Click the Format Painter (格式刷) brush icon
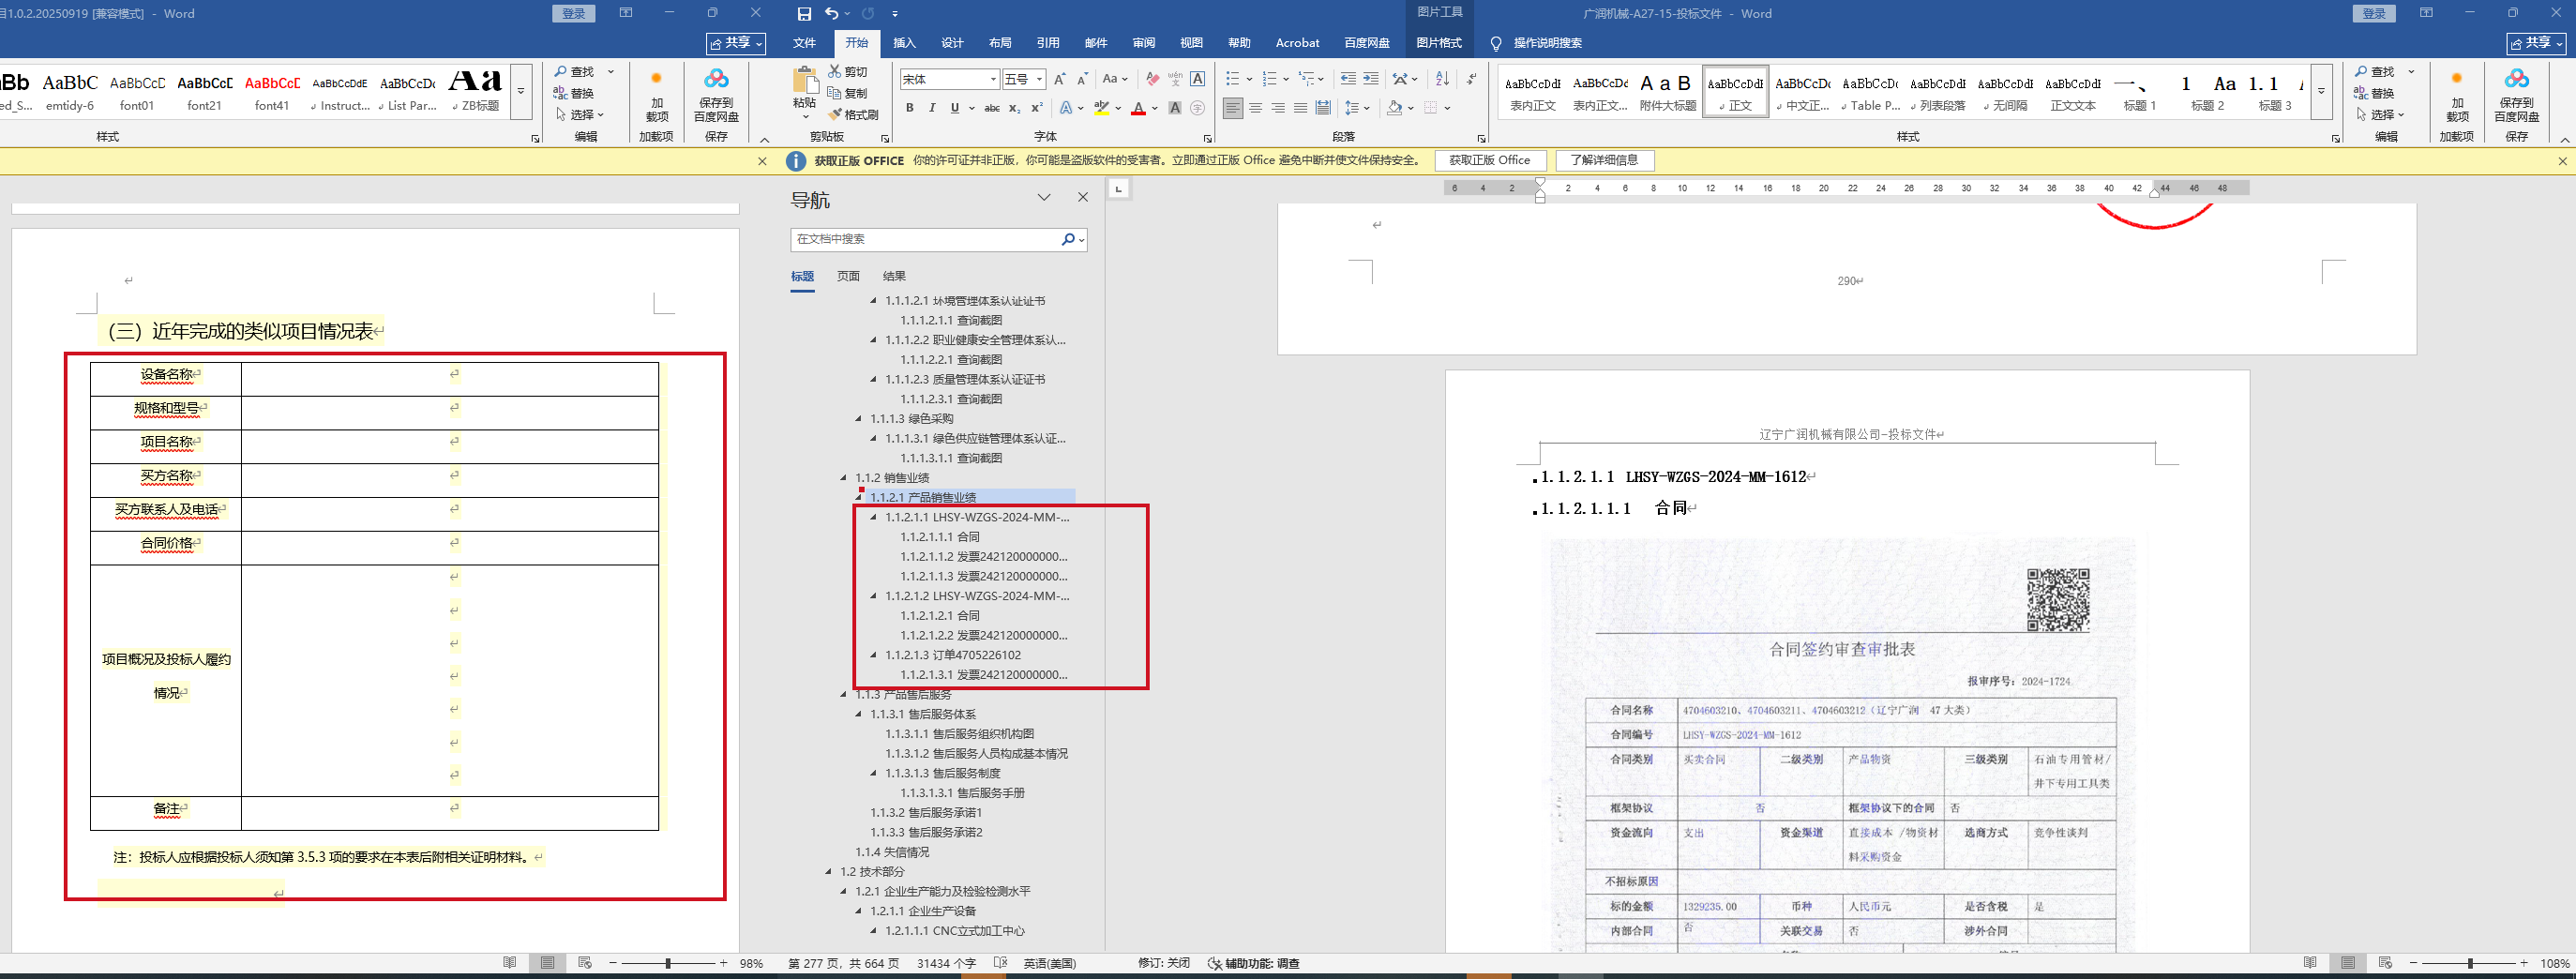 tap(835, 115)
